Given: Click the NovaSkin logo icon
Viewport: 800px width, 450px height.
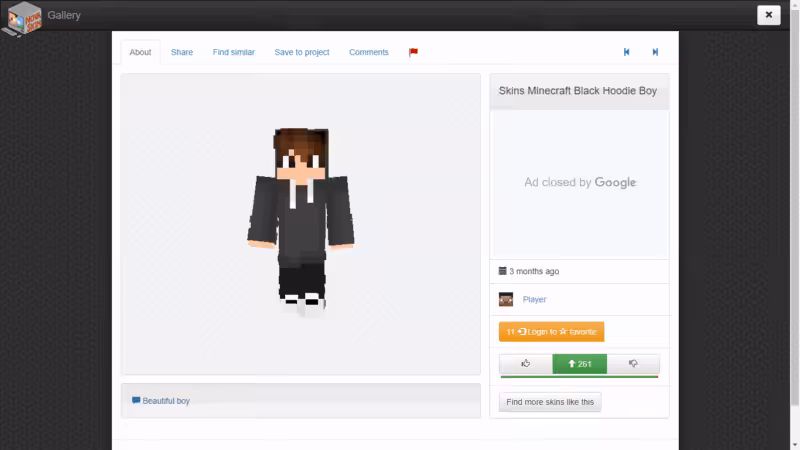Looking at the screenshot, I should (22, 19).
